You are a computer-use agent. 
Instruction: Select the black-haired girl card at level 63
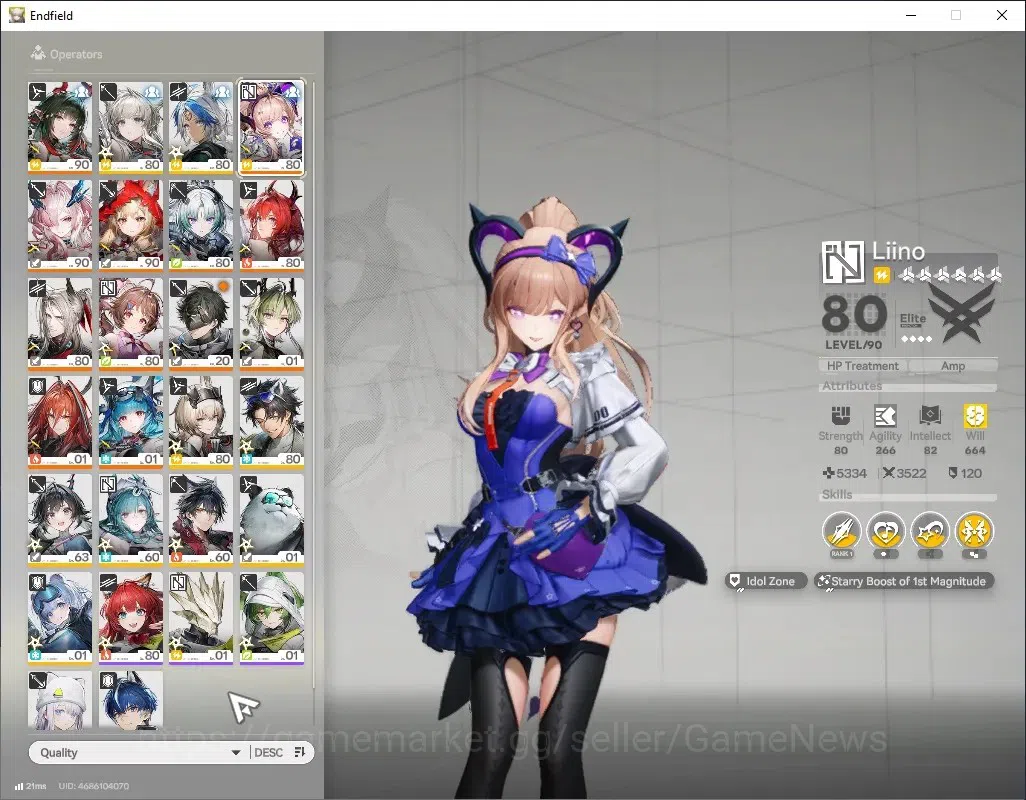pyautogui.click(x=60, y=519)
